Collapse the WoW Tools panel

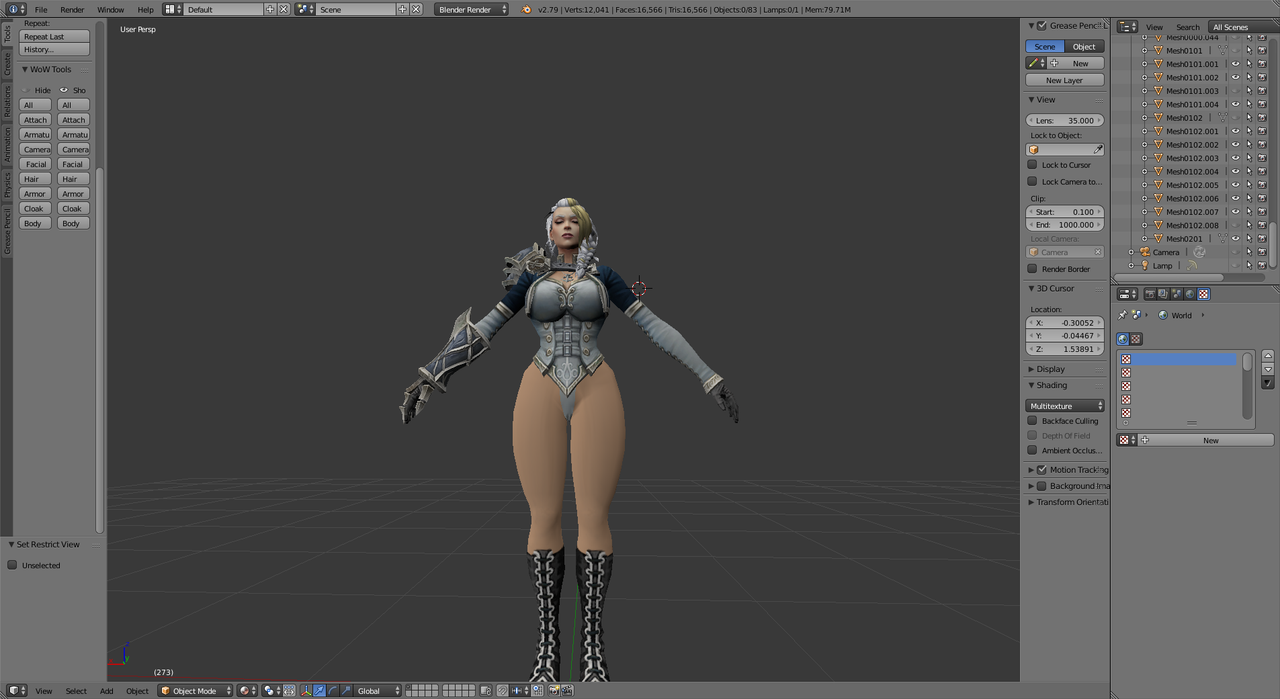click(25, 69)
